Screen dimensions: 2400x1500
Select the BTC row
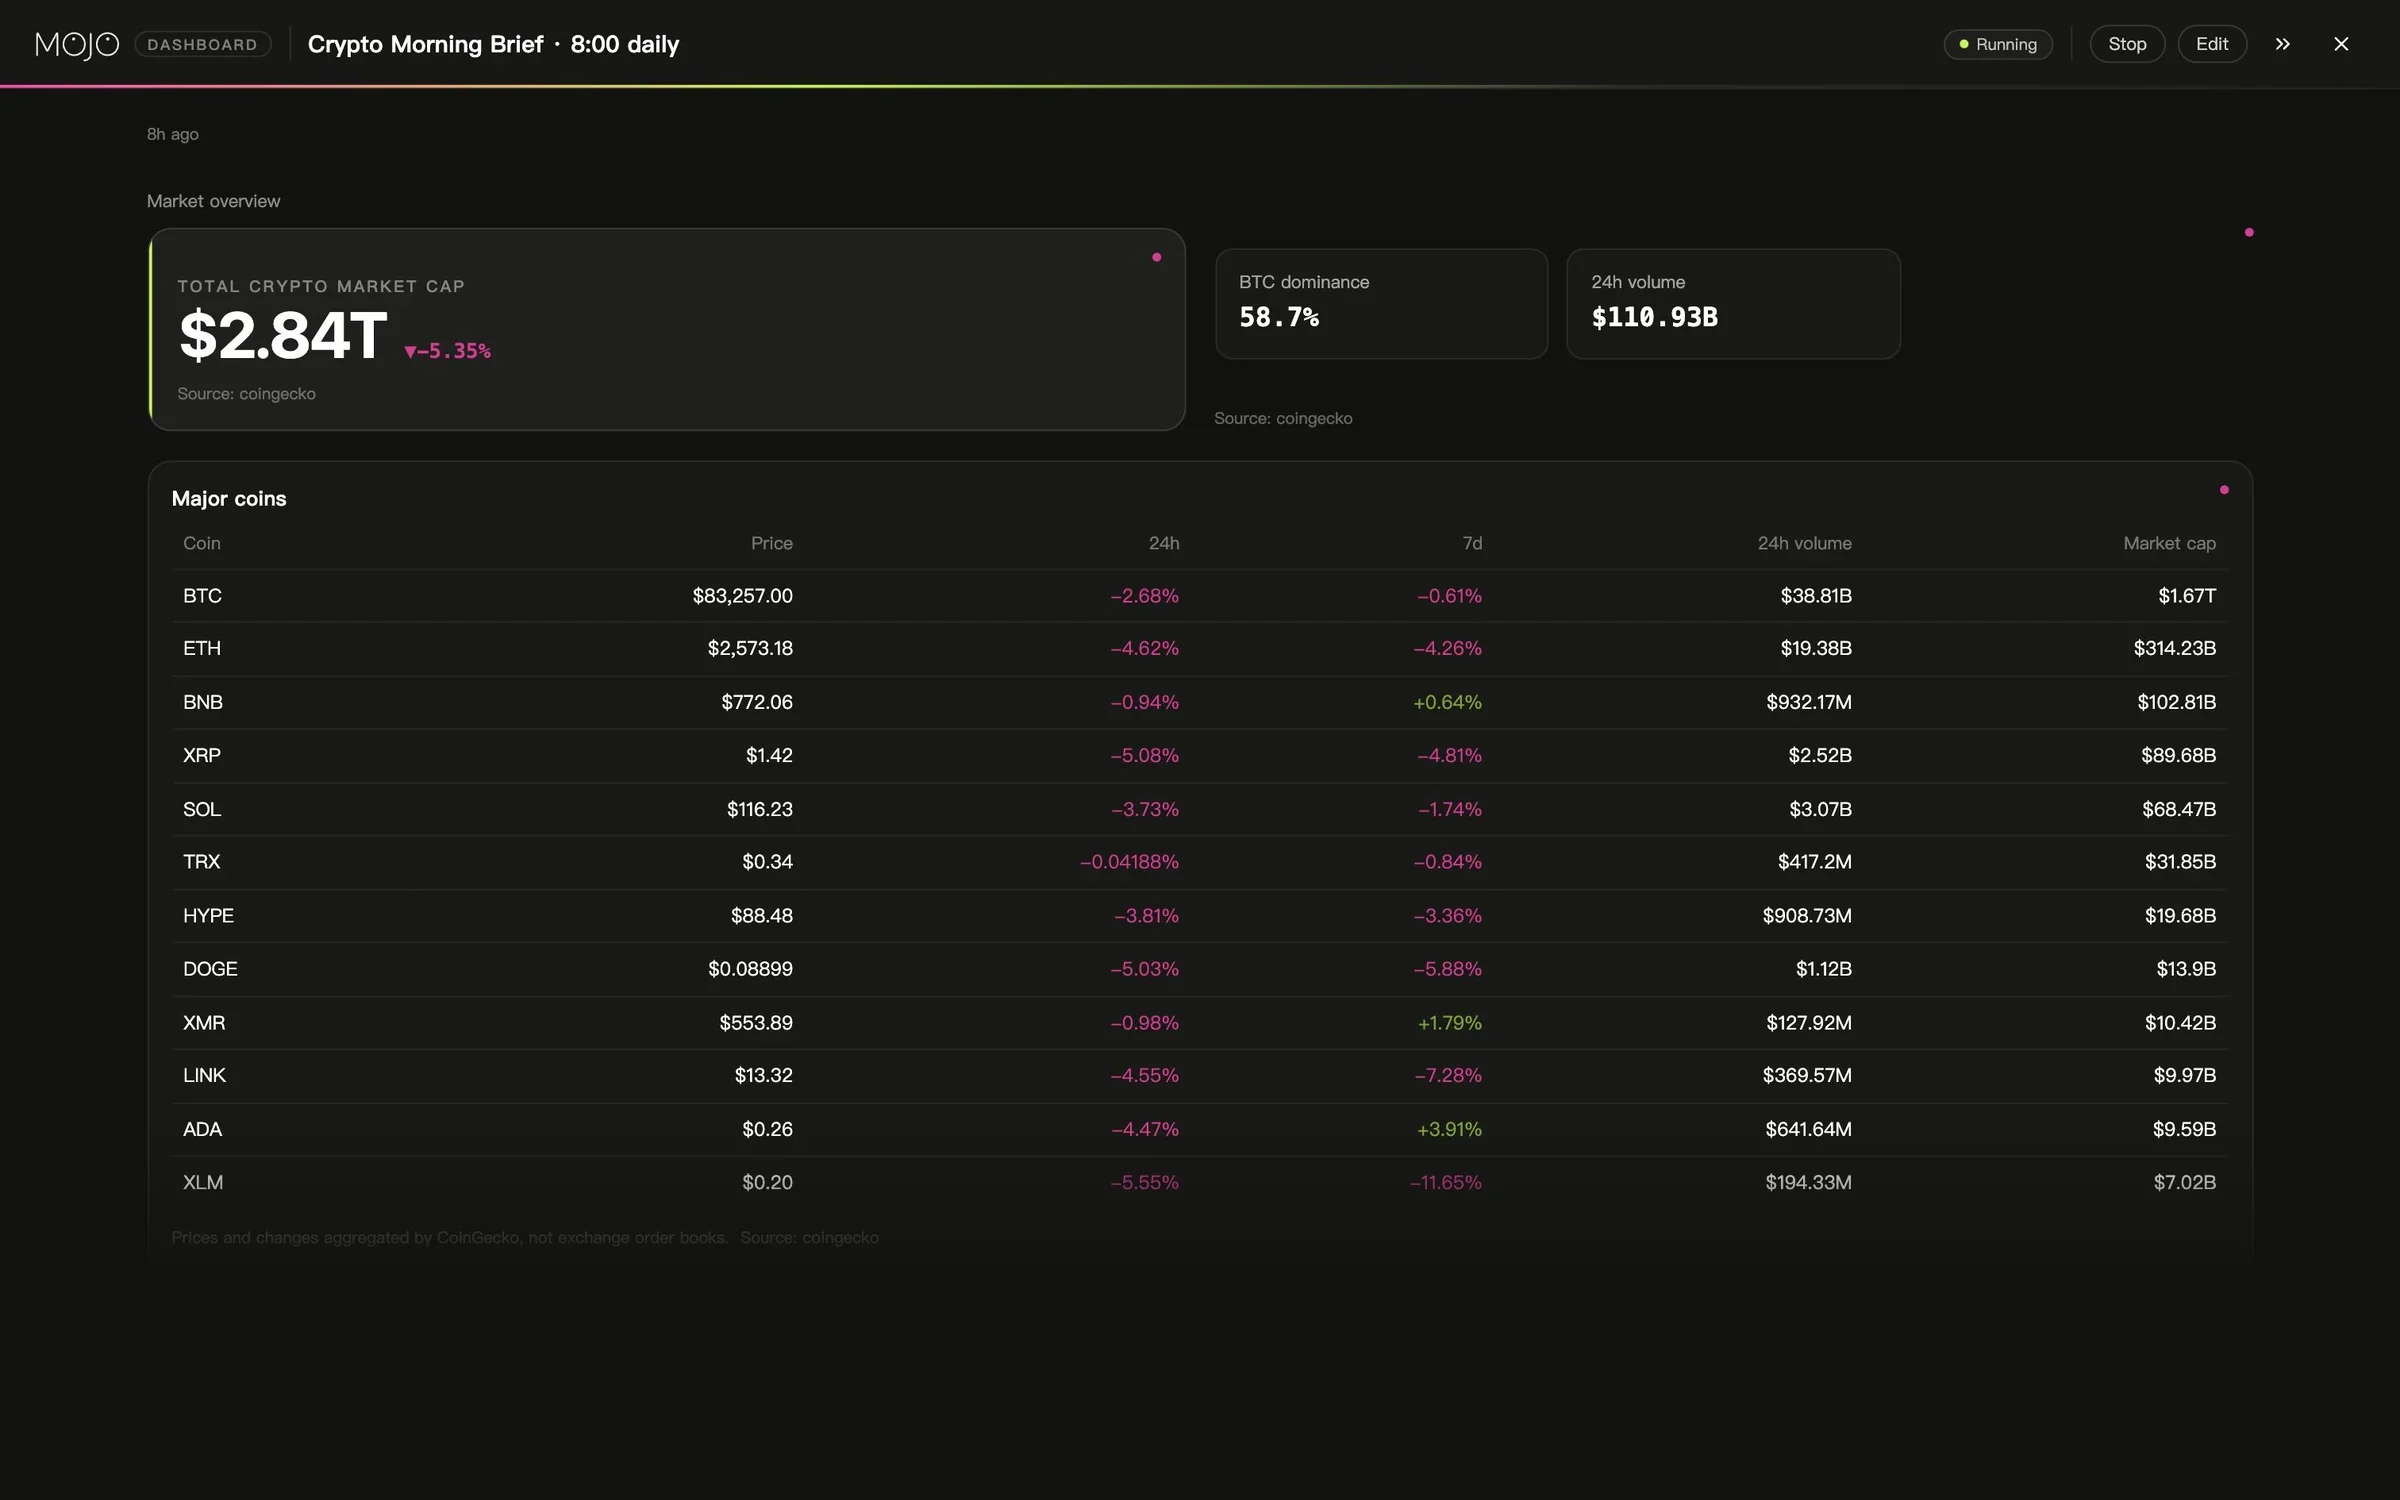pos(1199,596)
